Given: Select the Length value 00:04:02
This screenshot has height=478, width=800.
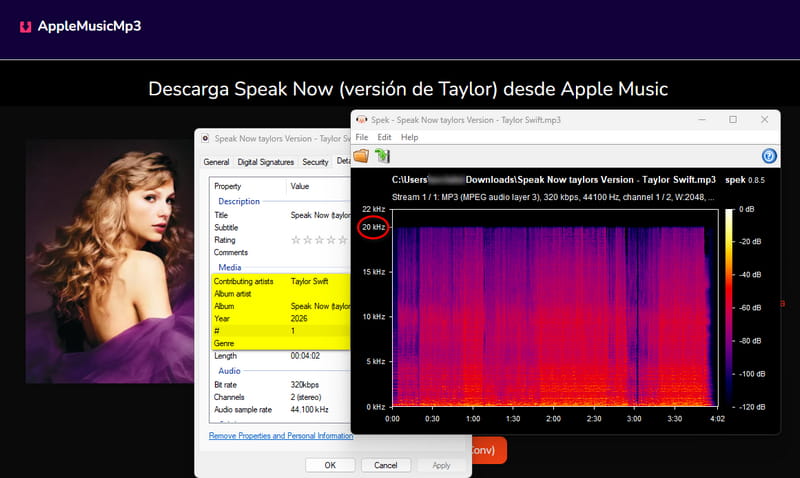Looking at the screenshot, I should point(305,356).
